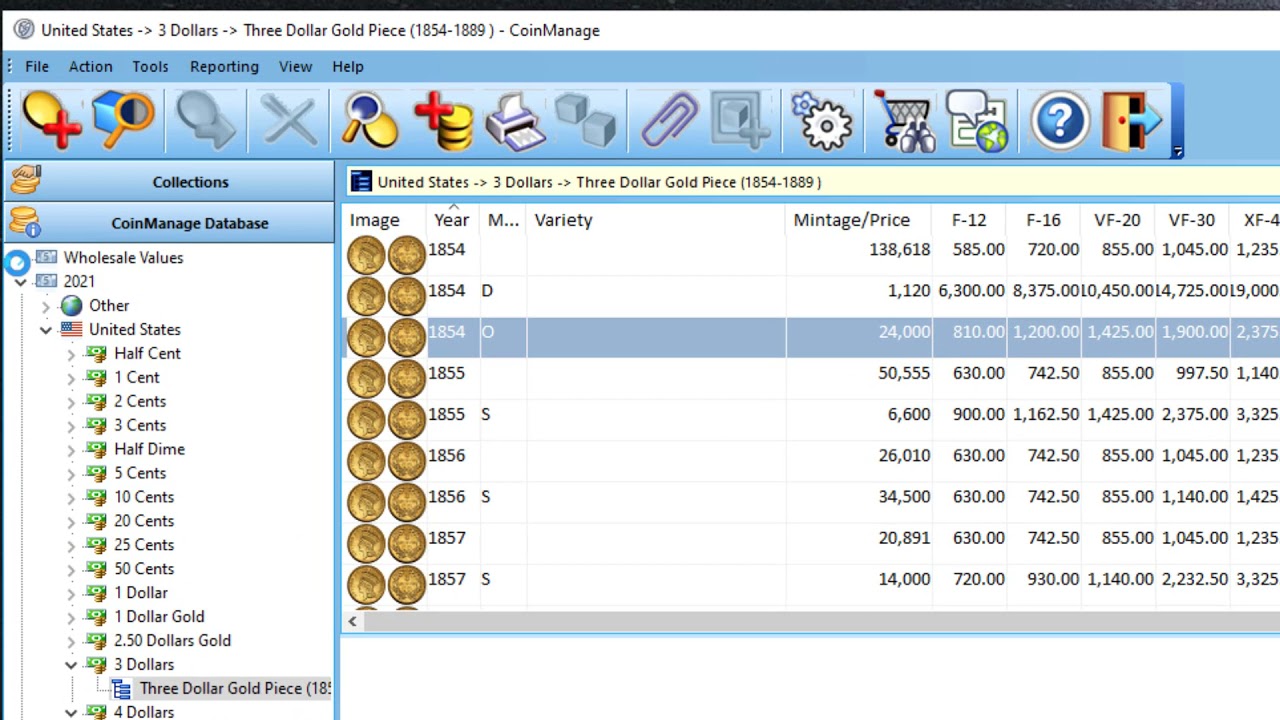The height and width of the screenshot is (720, 1280).
Task: Open the Tools menu
Action: point(150,66)
